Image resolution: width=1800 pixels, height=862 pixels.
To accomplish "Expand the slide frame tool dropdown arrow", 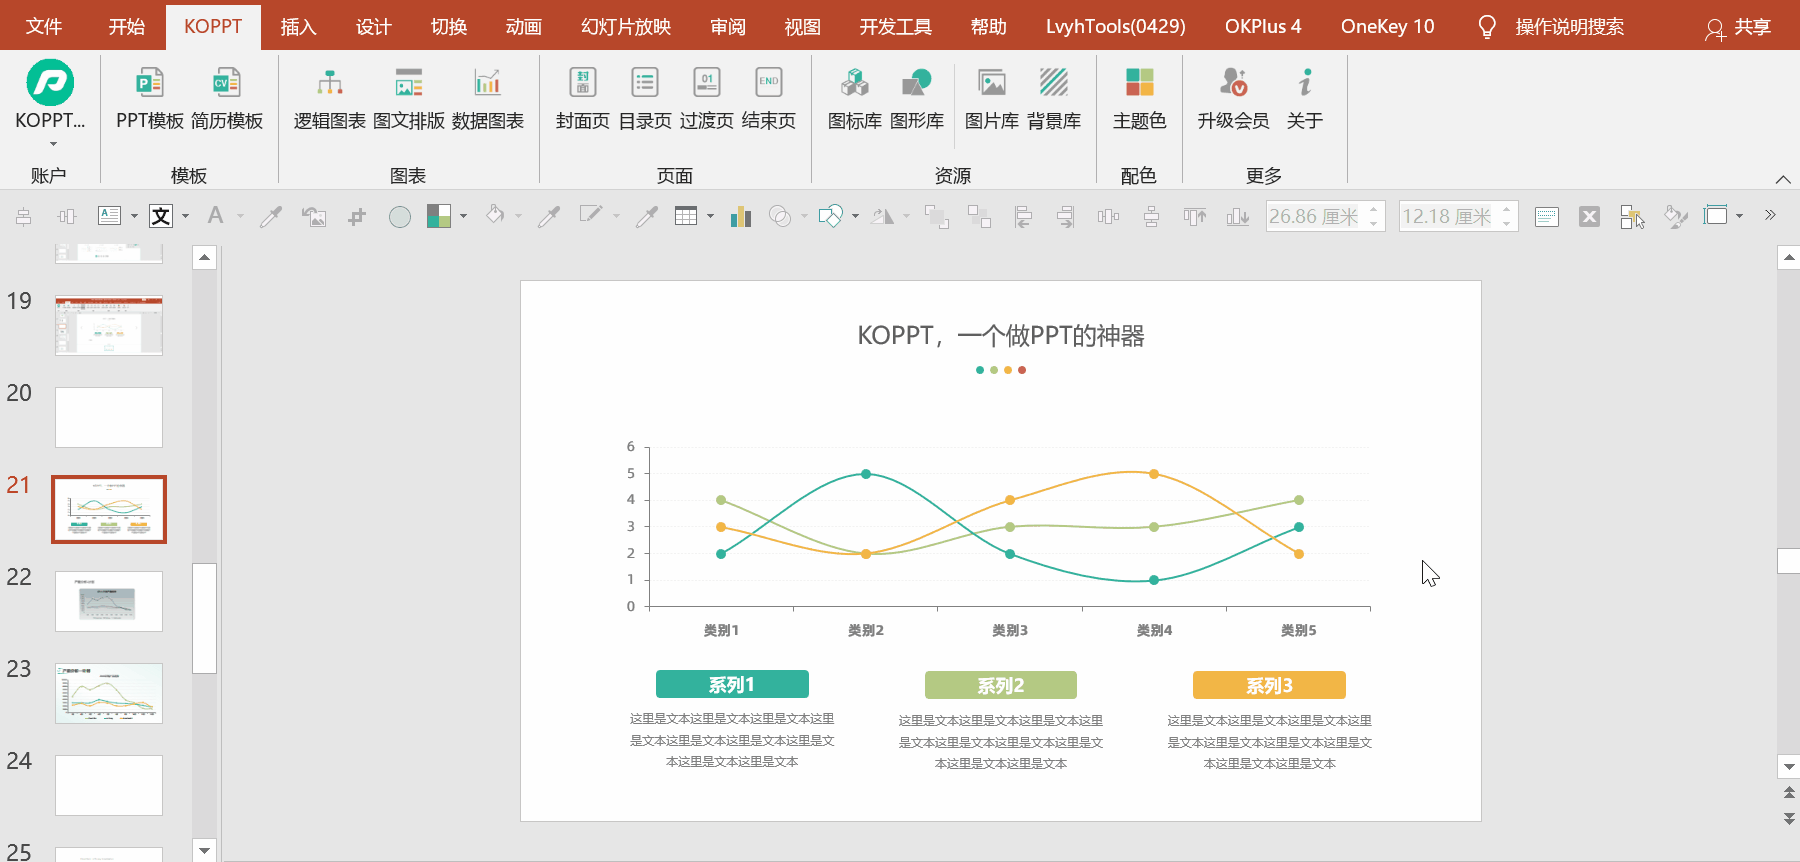I will pos(1739,216).
